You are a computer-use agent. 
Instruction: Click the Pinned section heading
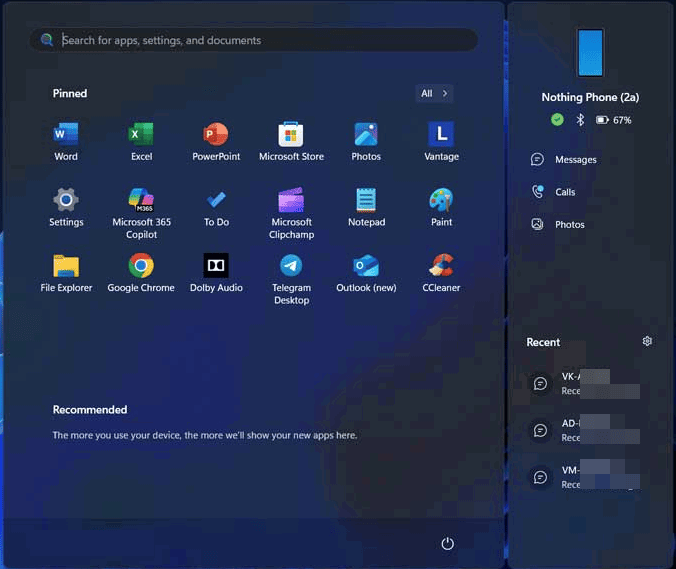tap(70, 94)
